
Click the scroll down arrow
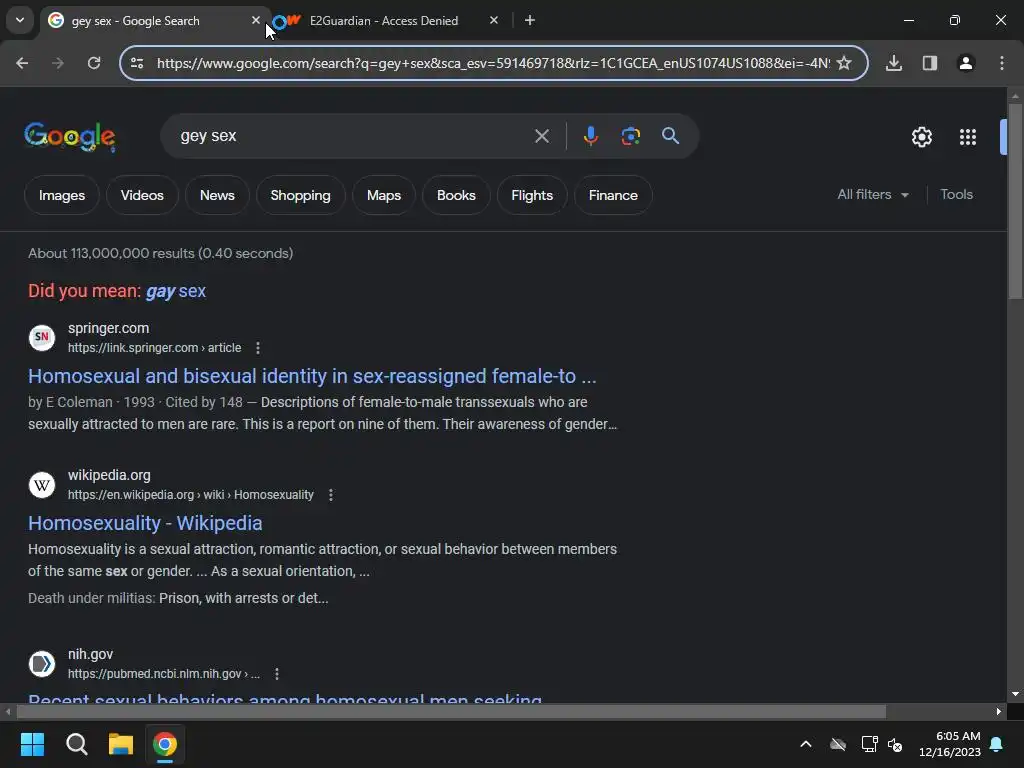[x=1015, y=694]
